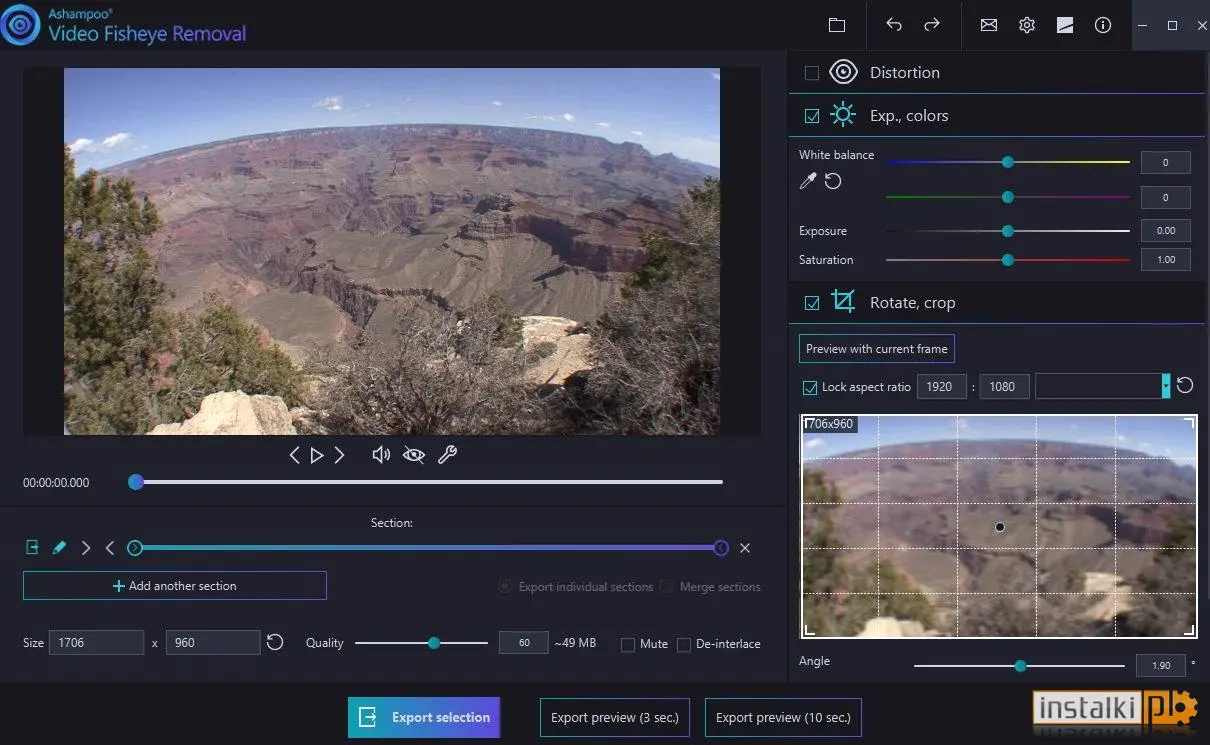The image size is (1210, 745).
Task: Redo the last change
Action: [x=932, y=25]
